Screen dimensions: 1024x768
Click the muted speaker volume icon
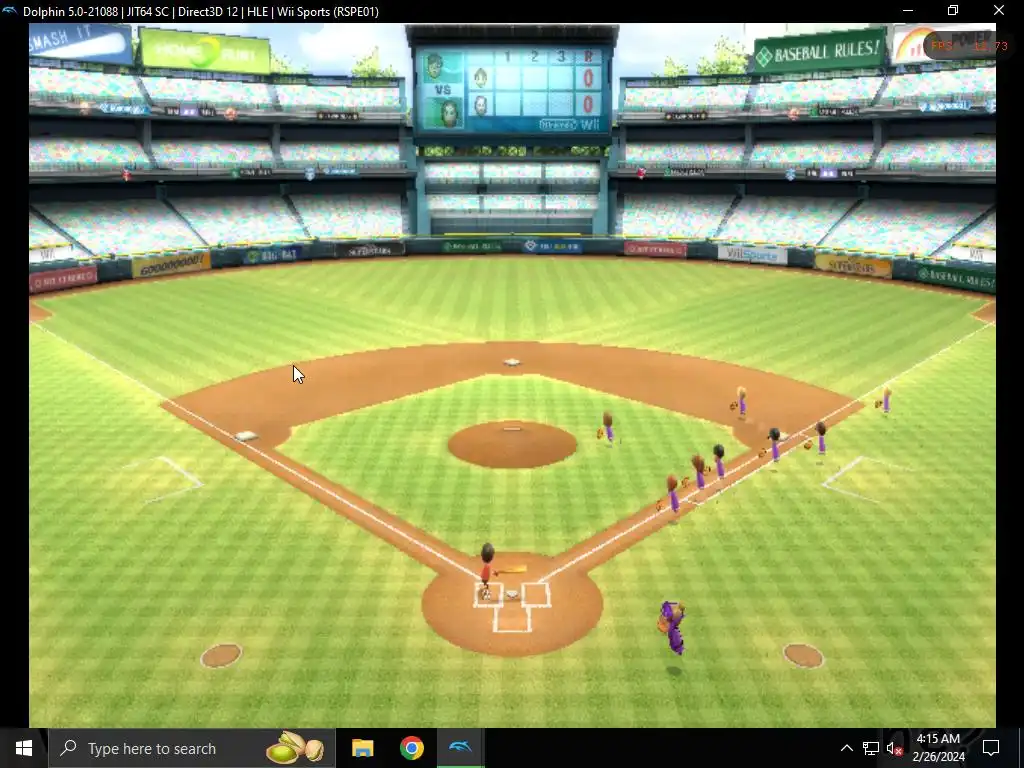[x=894, y=748]
